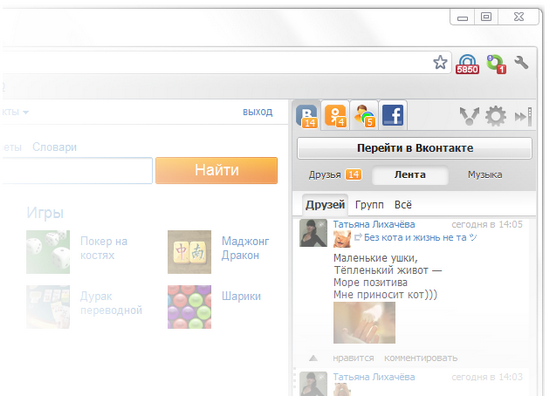Image resolution: width=550 pixels, height=396 pixels.
Task: Select the 'Лента' tab
Action: pos(410,175)
